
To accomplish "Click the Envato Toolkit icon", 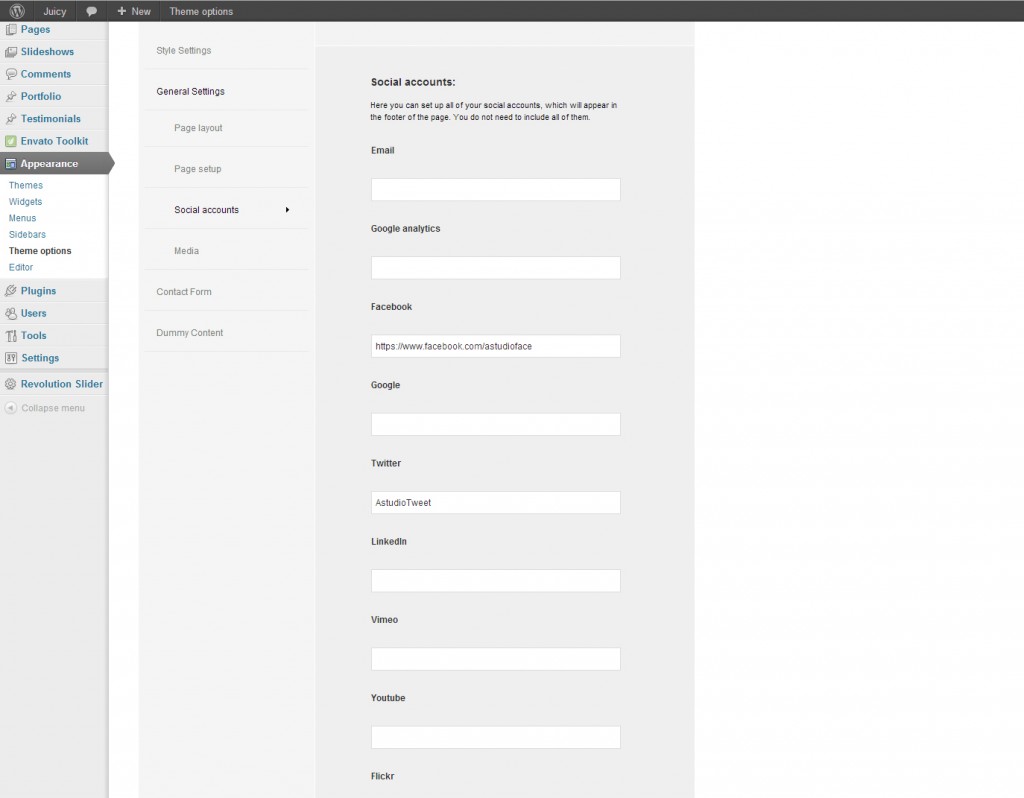I will 11,141.
